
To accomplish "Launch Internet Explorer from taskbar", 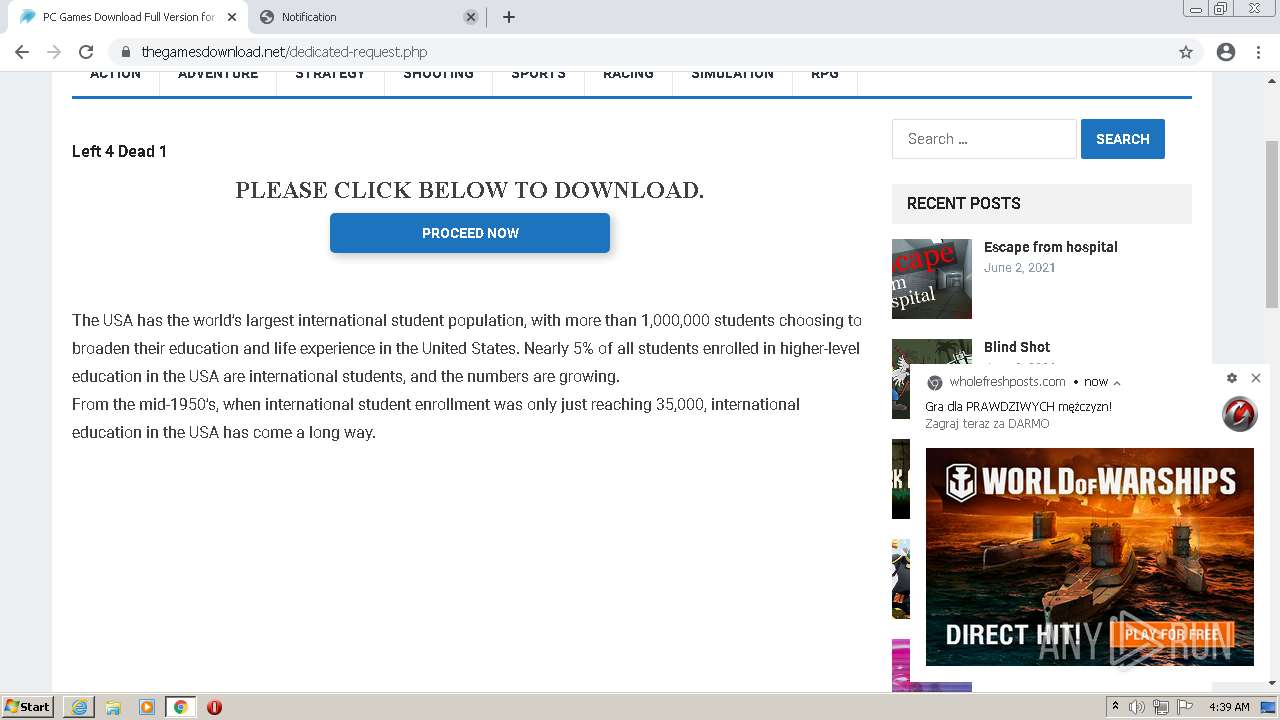I will [x=79, y=707].
